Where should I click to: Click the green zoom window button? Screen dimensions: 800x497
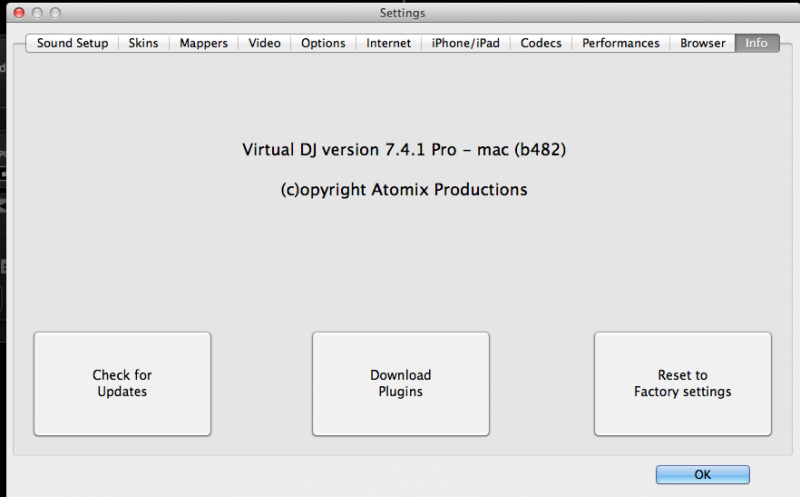tap(56, 13)
